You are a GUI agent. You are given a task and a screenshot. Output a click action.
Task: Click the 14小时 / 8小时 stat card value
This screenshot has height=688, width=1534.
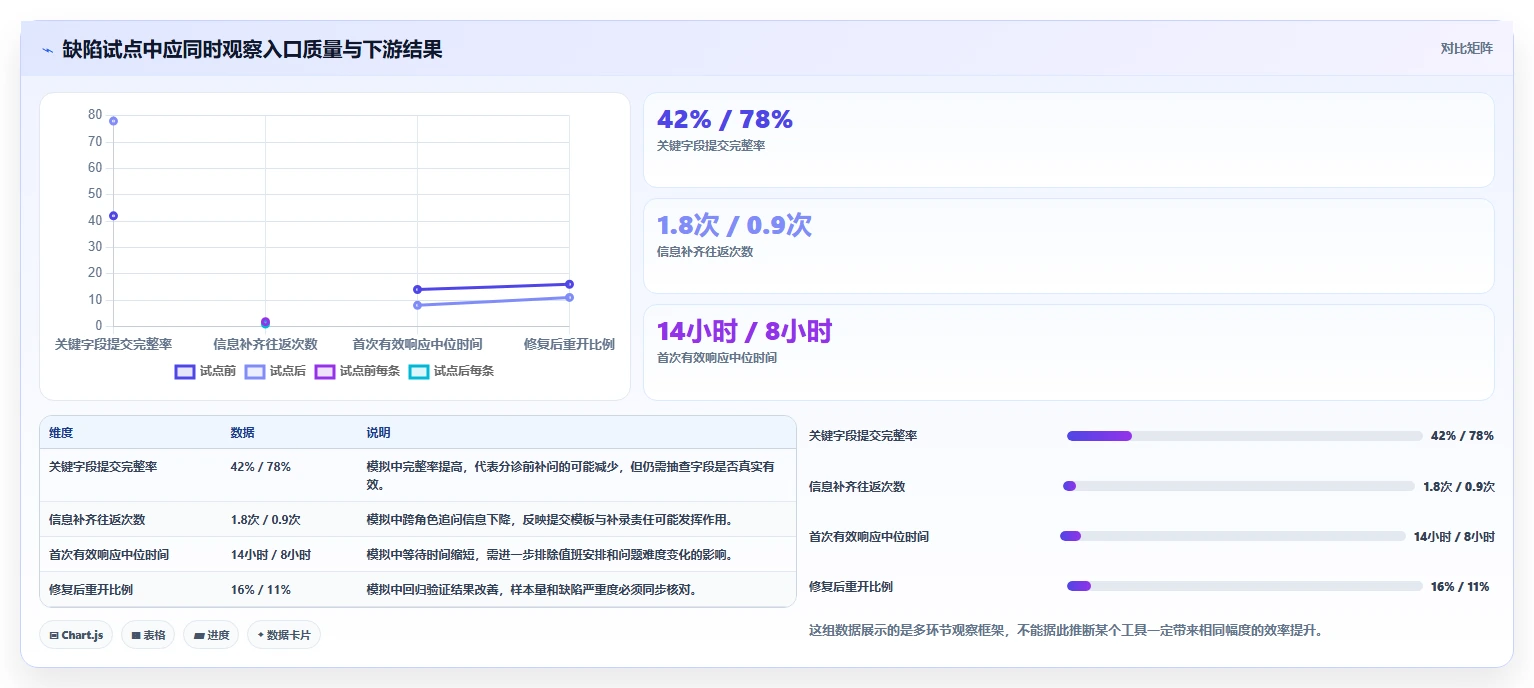pos(744,331)
